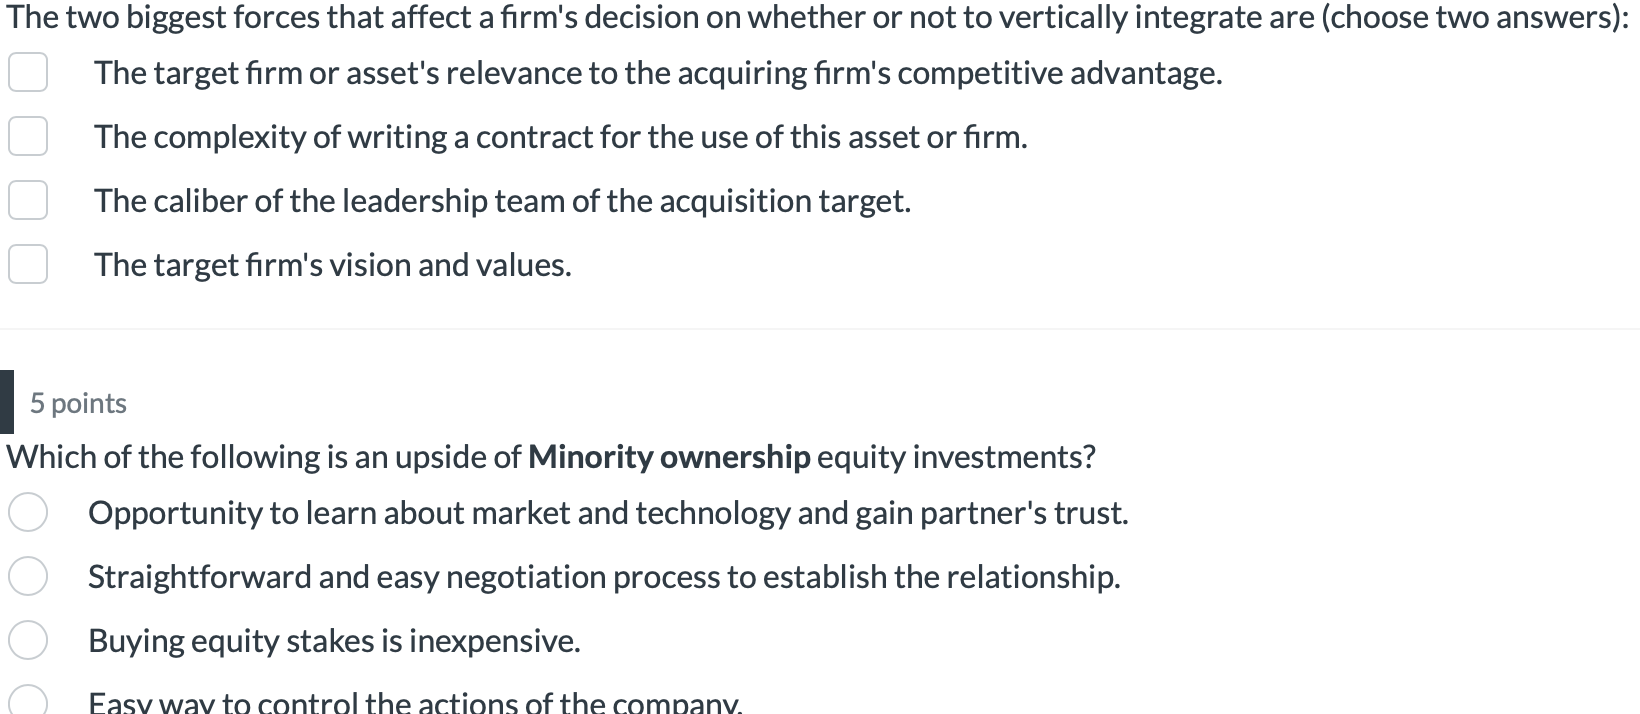Click the vision and values answer text
The width and height of the screenshot is (1640, 714).
click(x=332, y=264)
